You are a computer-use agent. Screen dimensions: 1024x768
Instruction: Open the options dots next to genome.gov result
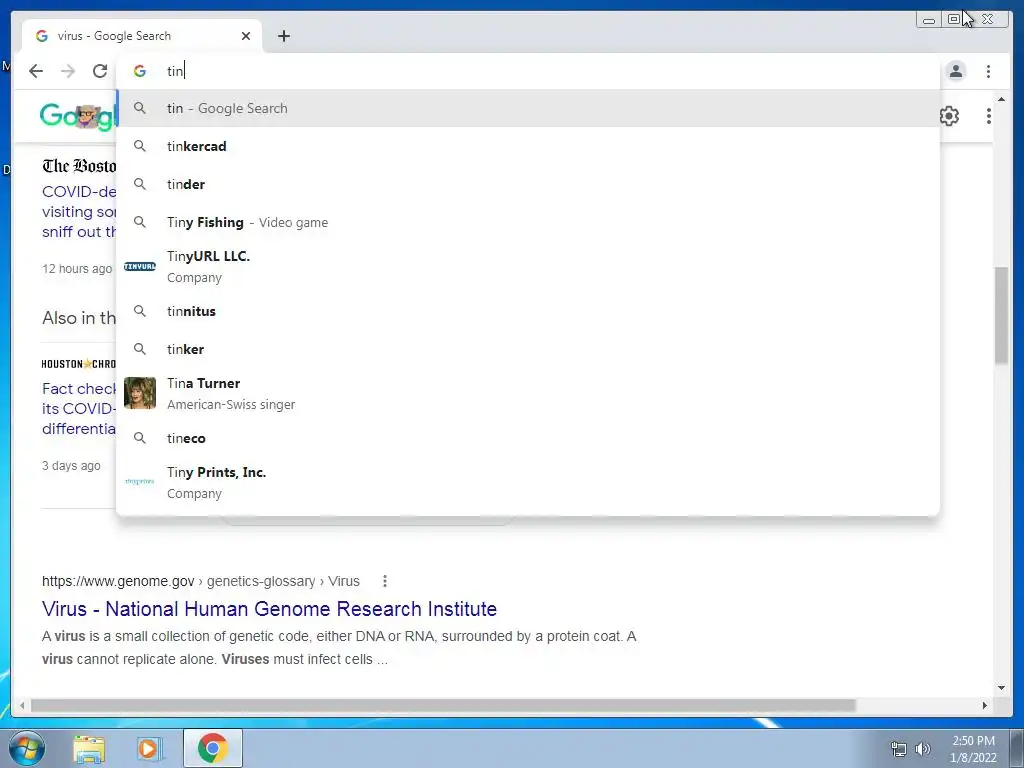click(385, 581)
